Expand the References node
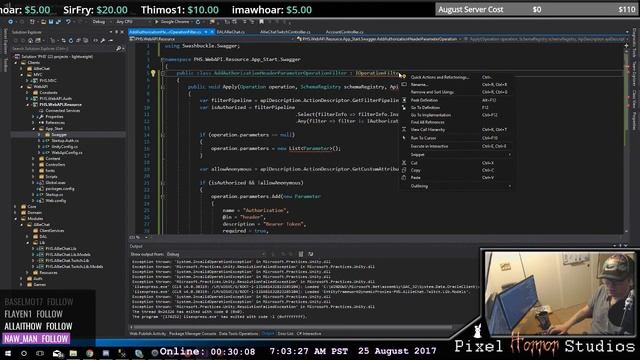Image resolution: width=640 pixels, height=360 pixels. (33, 122)
